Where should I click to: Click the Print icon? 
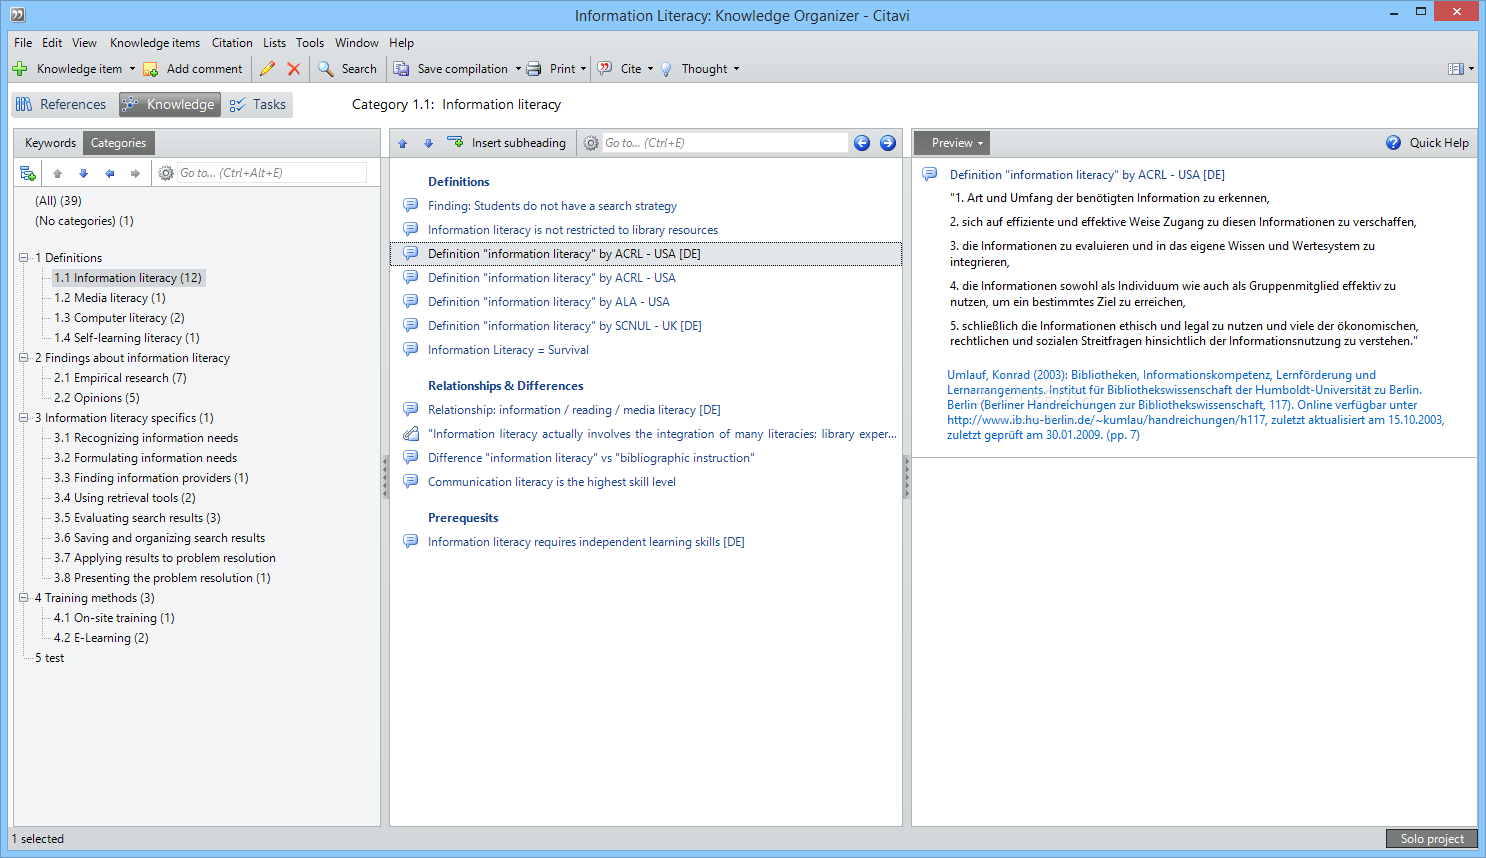pyautogui.click(x=534, y=69)
